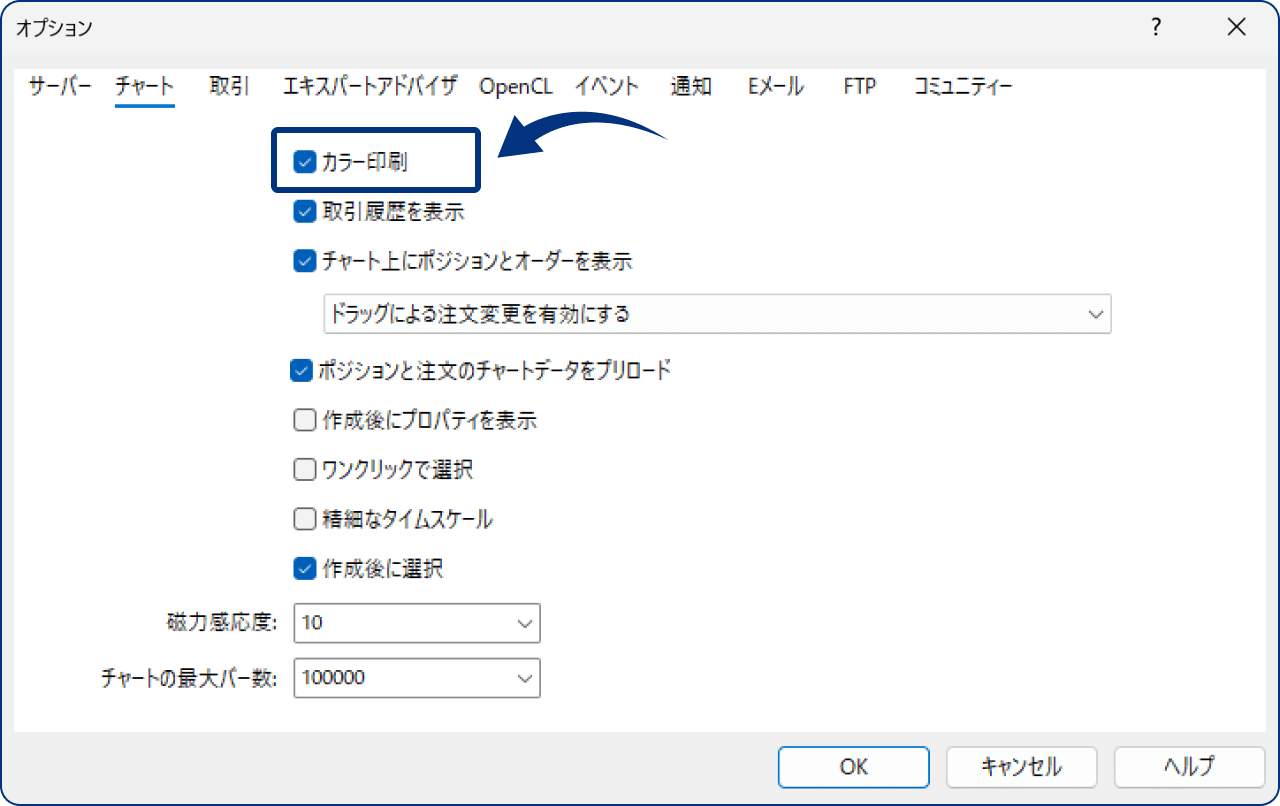Viewport: 1280px width, 806px height.
Task: Enable 作成後にプロパティを表示 option
Action: click(x=304, y=420)
